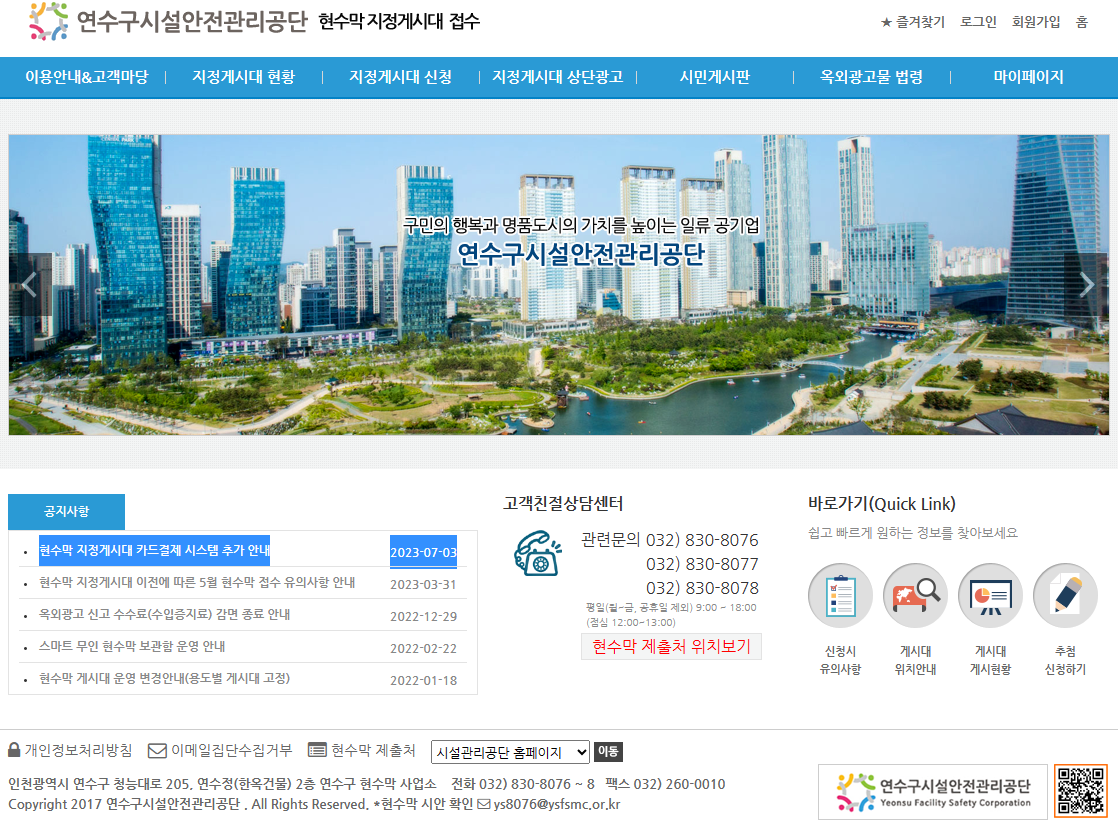The width and height of the screenshot is (1118, 824).
Task: Show next banner slide with right arrow
Action: pos(1086,284)
